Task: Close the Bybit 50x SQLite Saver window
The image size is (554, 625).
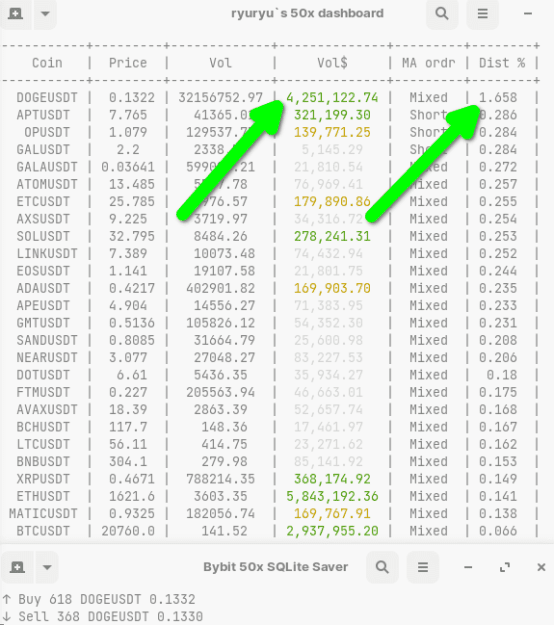Action: [541, 567]
